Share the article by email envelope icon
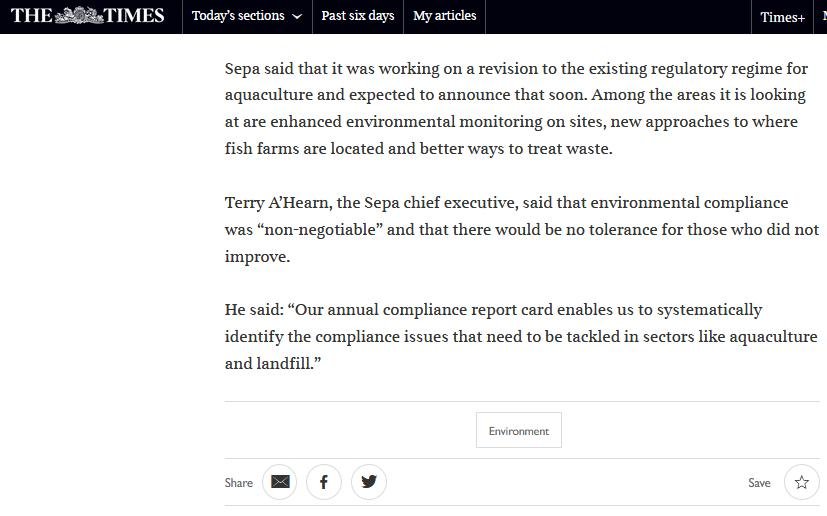 [x=280, y=482]
